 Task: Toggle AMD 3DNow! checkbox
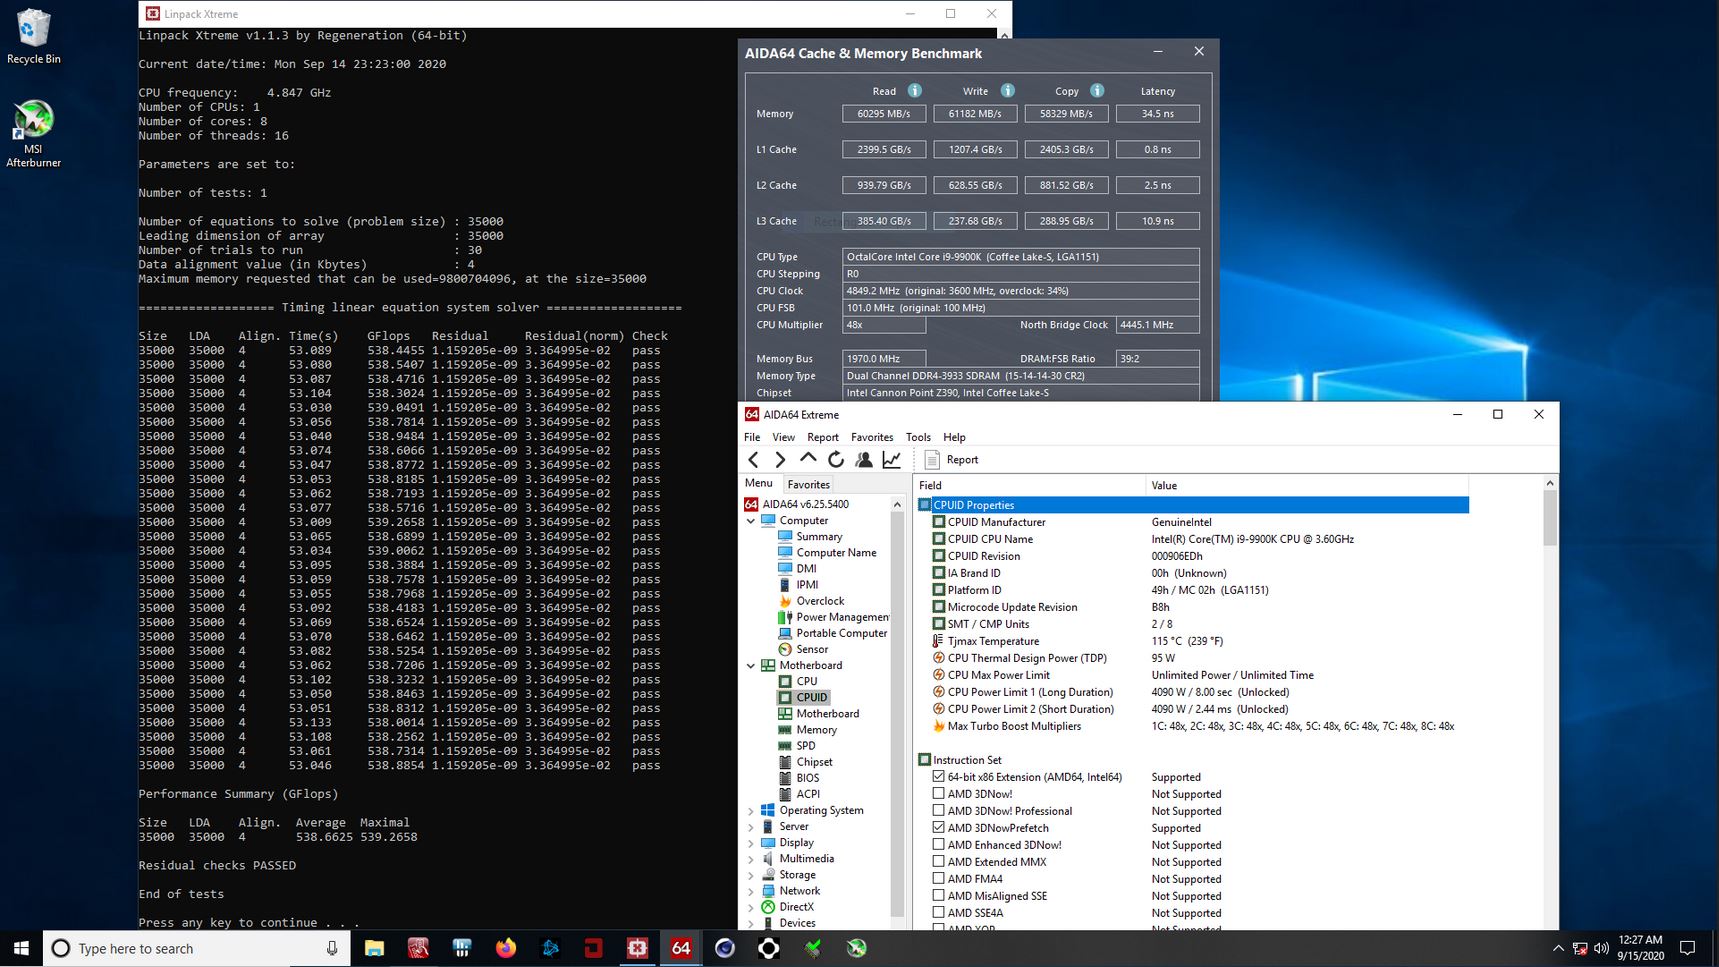[x=938, y=793]
